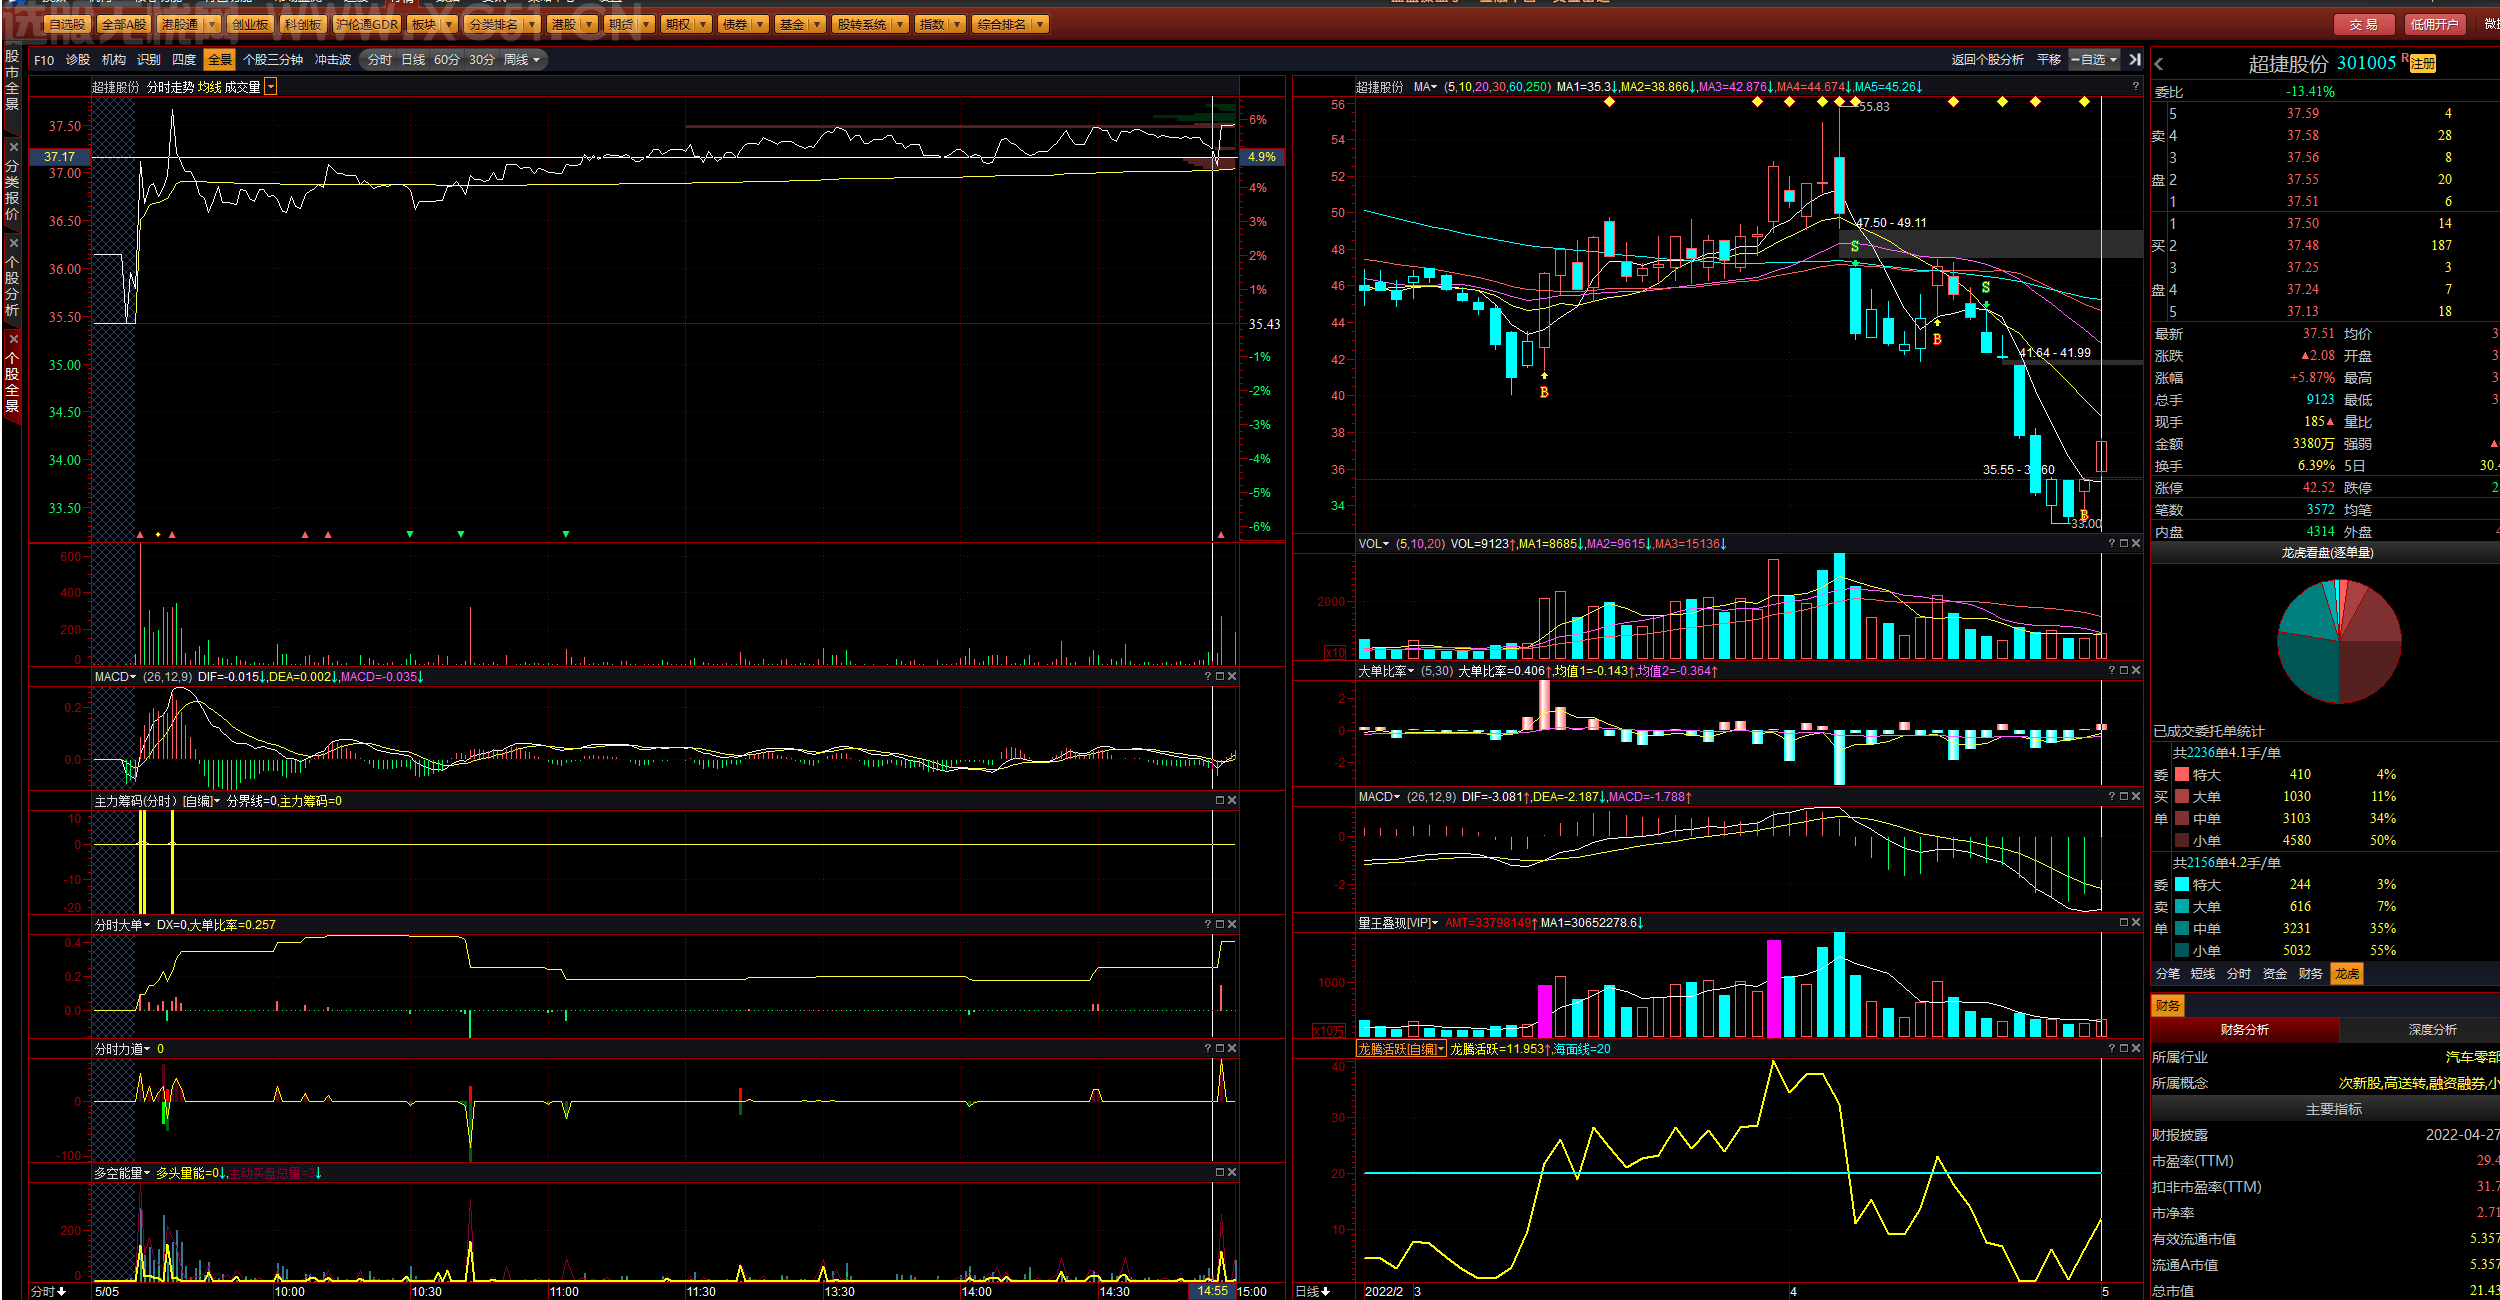Maximize the VOL indicator panel

pos(2124,544)
